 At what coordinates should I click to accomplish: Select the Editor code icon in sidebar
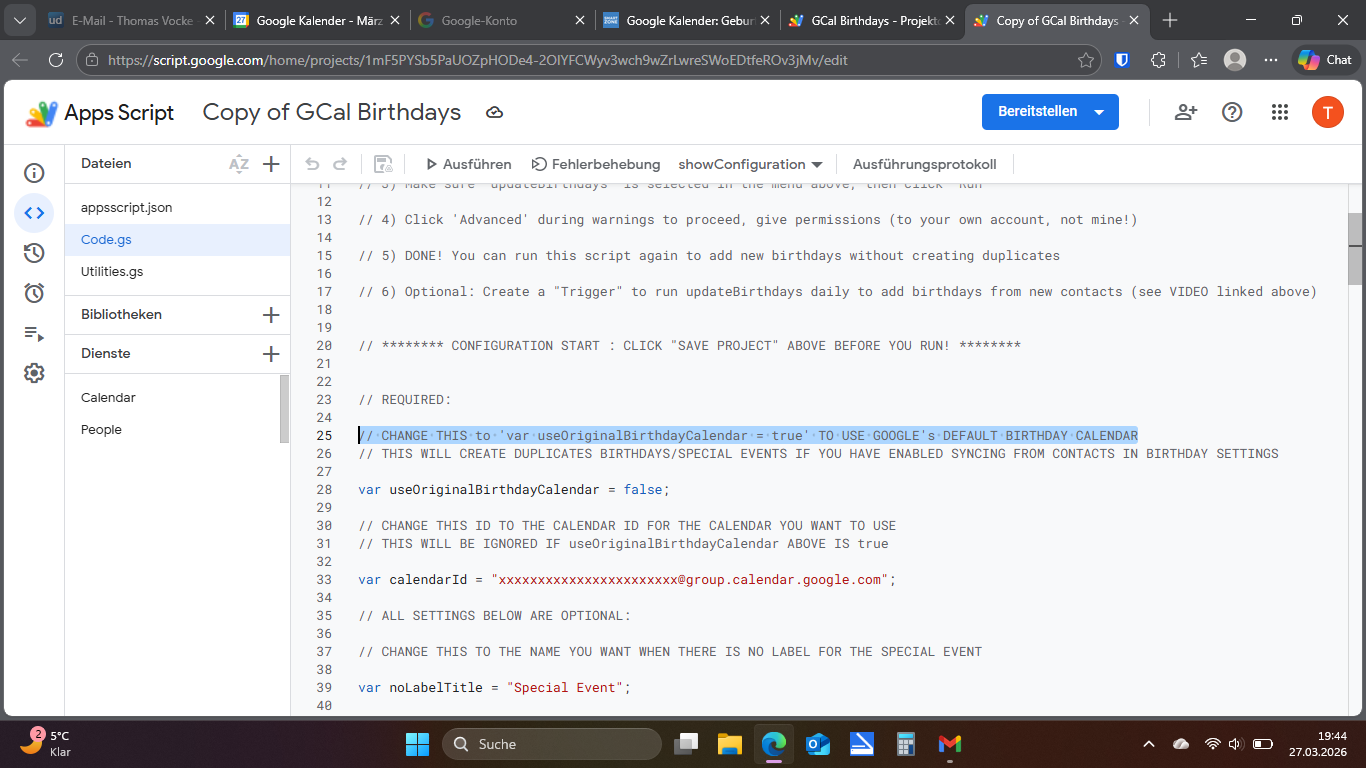(x=34, y=213)
